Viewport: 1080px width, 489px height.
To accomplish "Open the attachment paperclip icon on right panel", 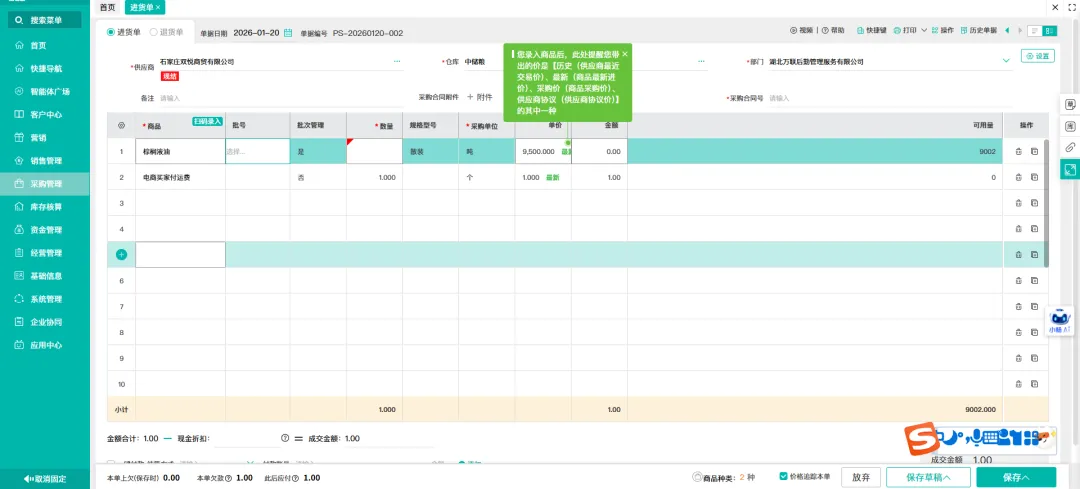I will click(x=1070, y=147).
